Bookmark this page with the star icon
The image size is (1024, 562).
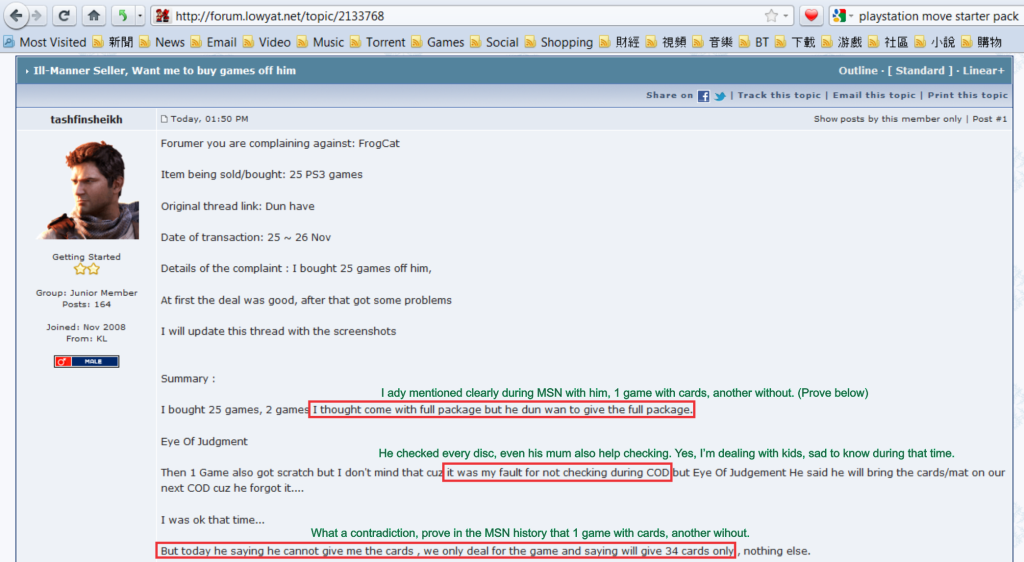click(x=771, y=16)
